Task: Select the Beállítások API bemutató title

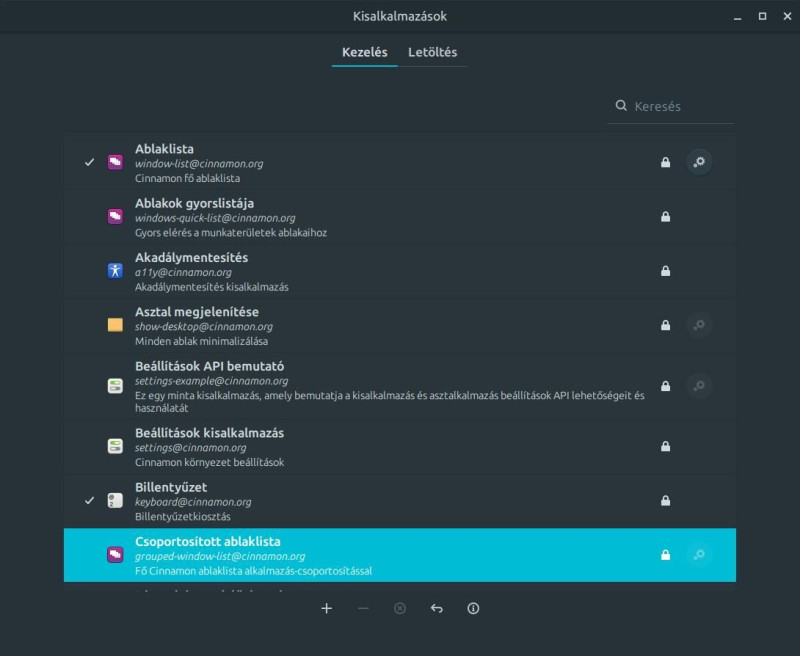Action: [210, 366]
